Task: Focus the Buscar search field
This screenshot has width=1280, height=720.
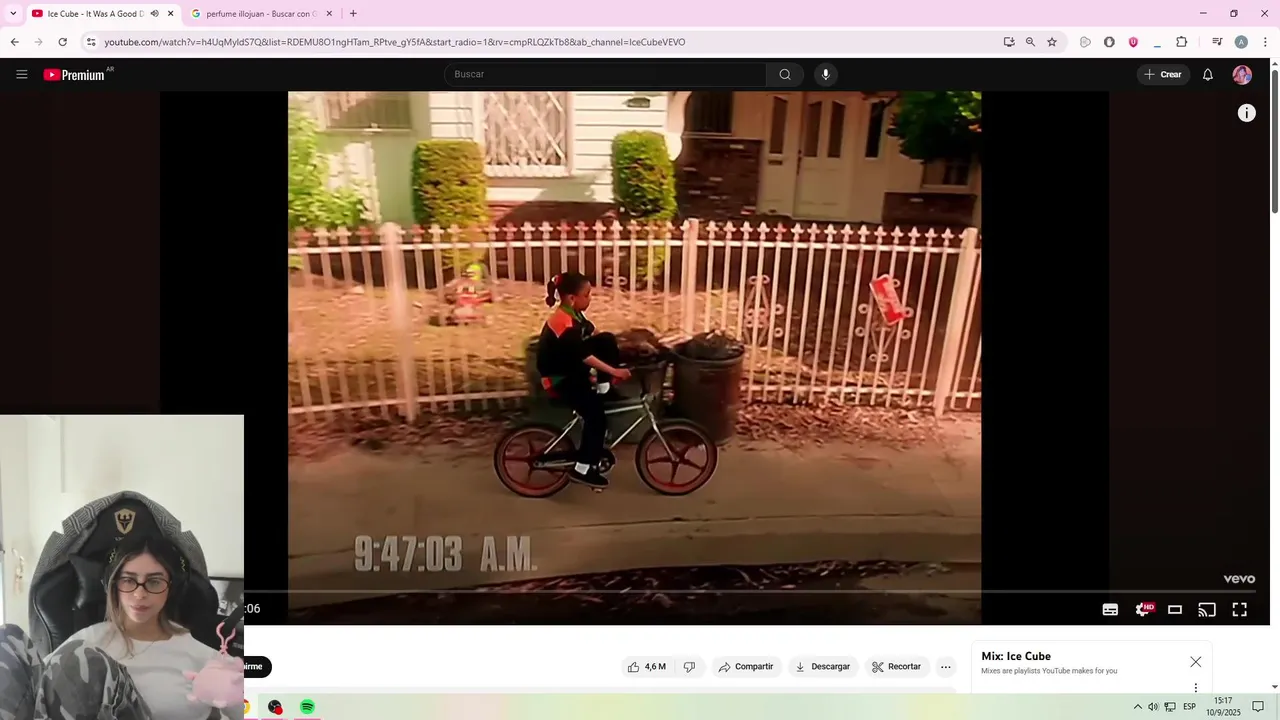Action: click(x=605, y=74)
